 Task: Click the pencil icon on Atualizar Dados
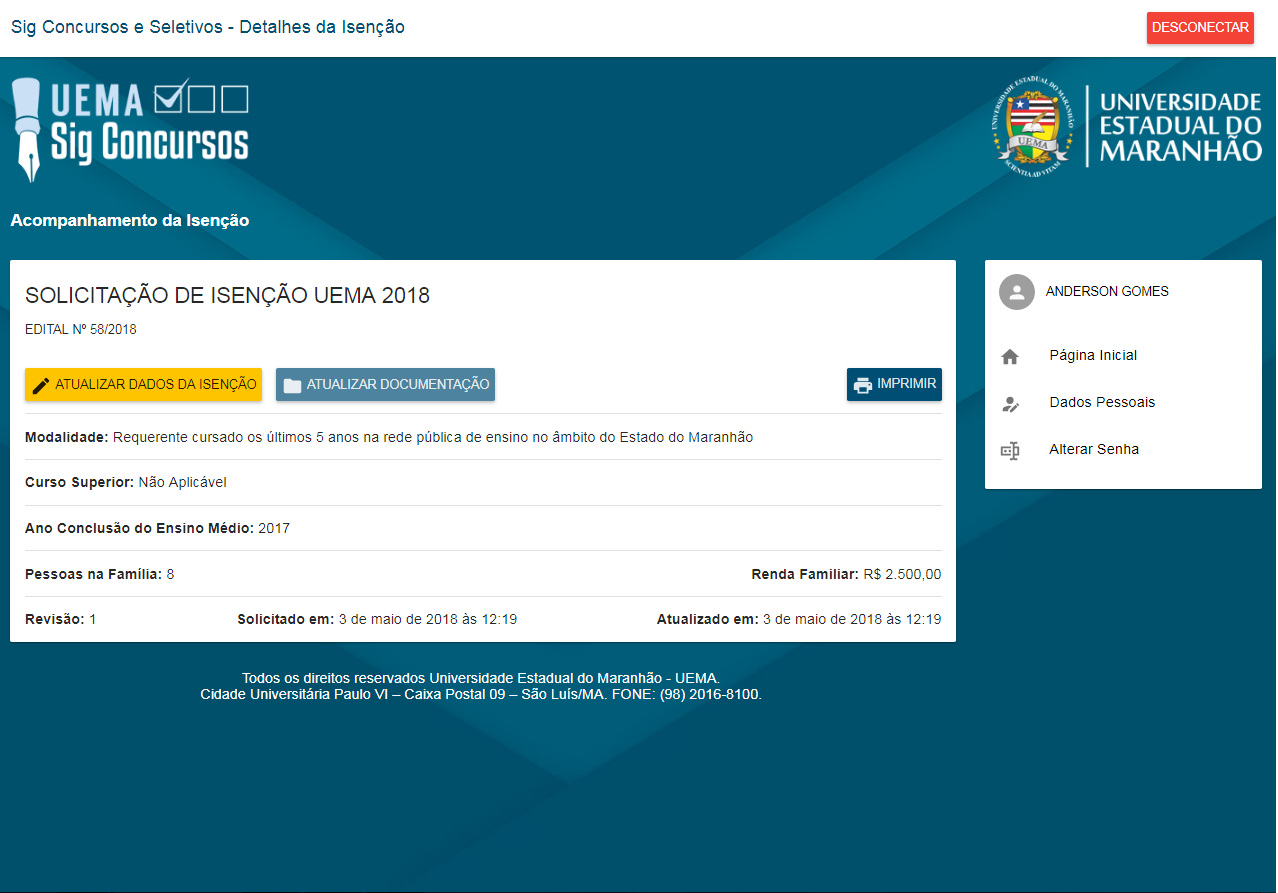coord(41,385)
